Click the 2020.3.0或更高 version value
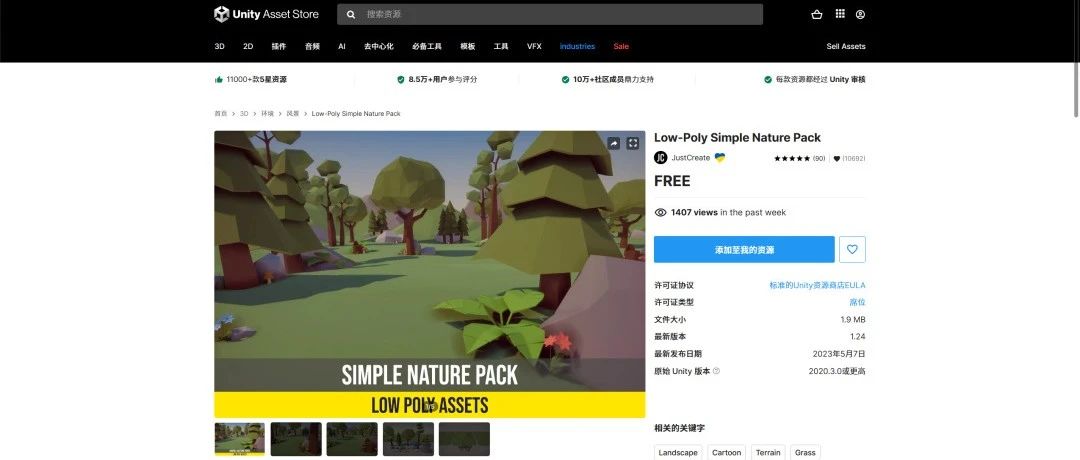The width and height of the screenshot is (1080, 460). coord(837,371)
